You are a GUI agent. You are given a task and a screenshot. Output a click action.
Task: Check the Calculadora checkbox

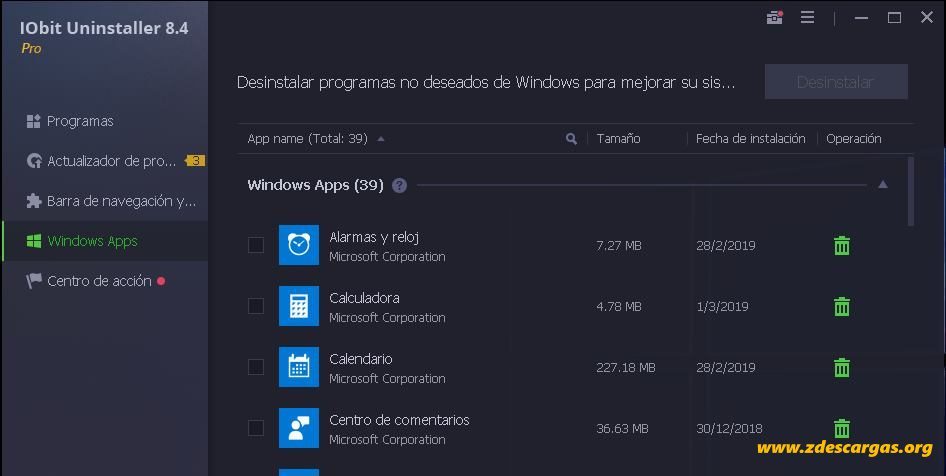pos(256,306)
